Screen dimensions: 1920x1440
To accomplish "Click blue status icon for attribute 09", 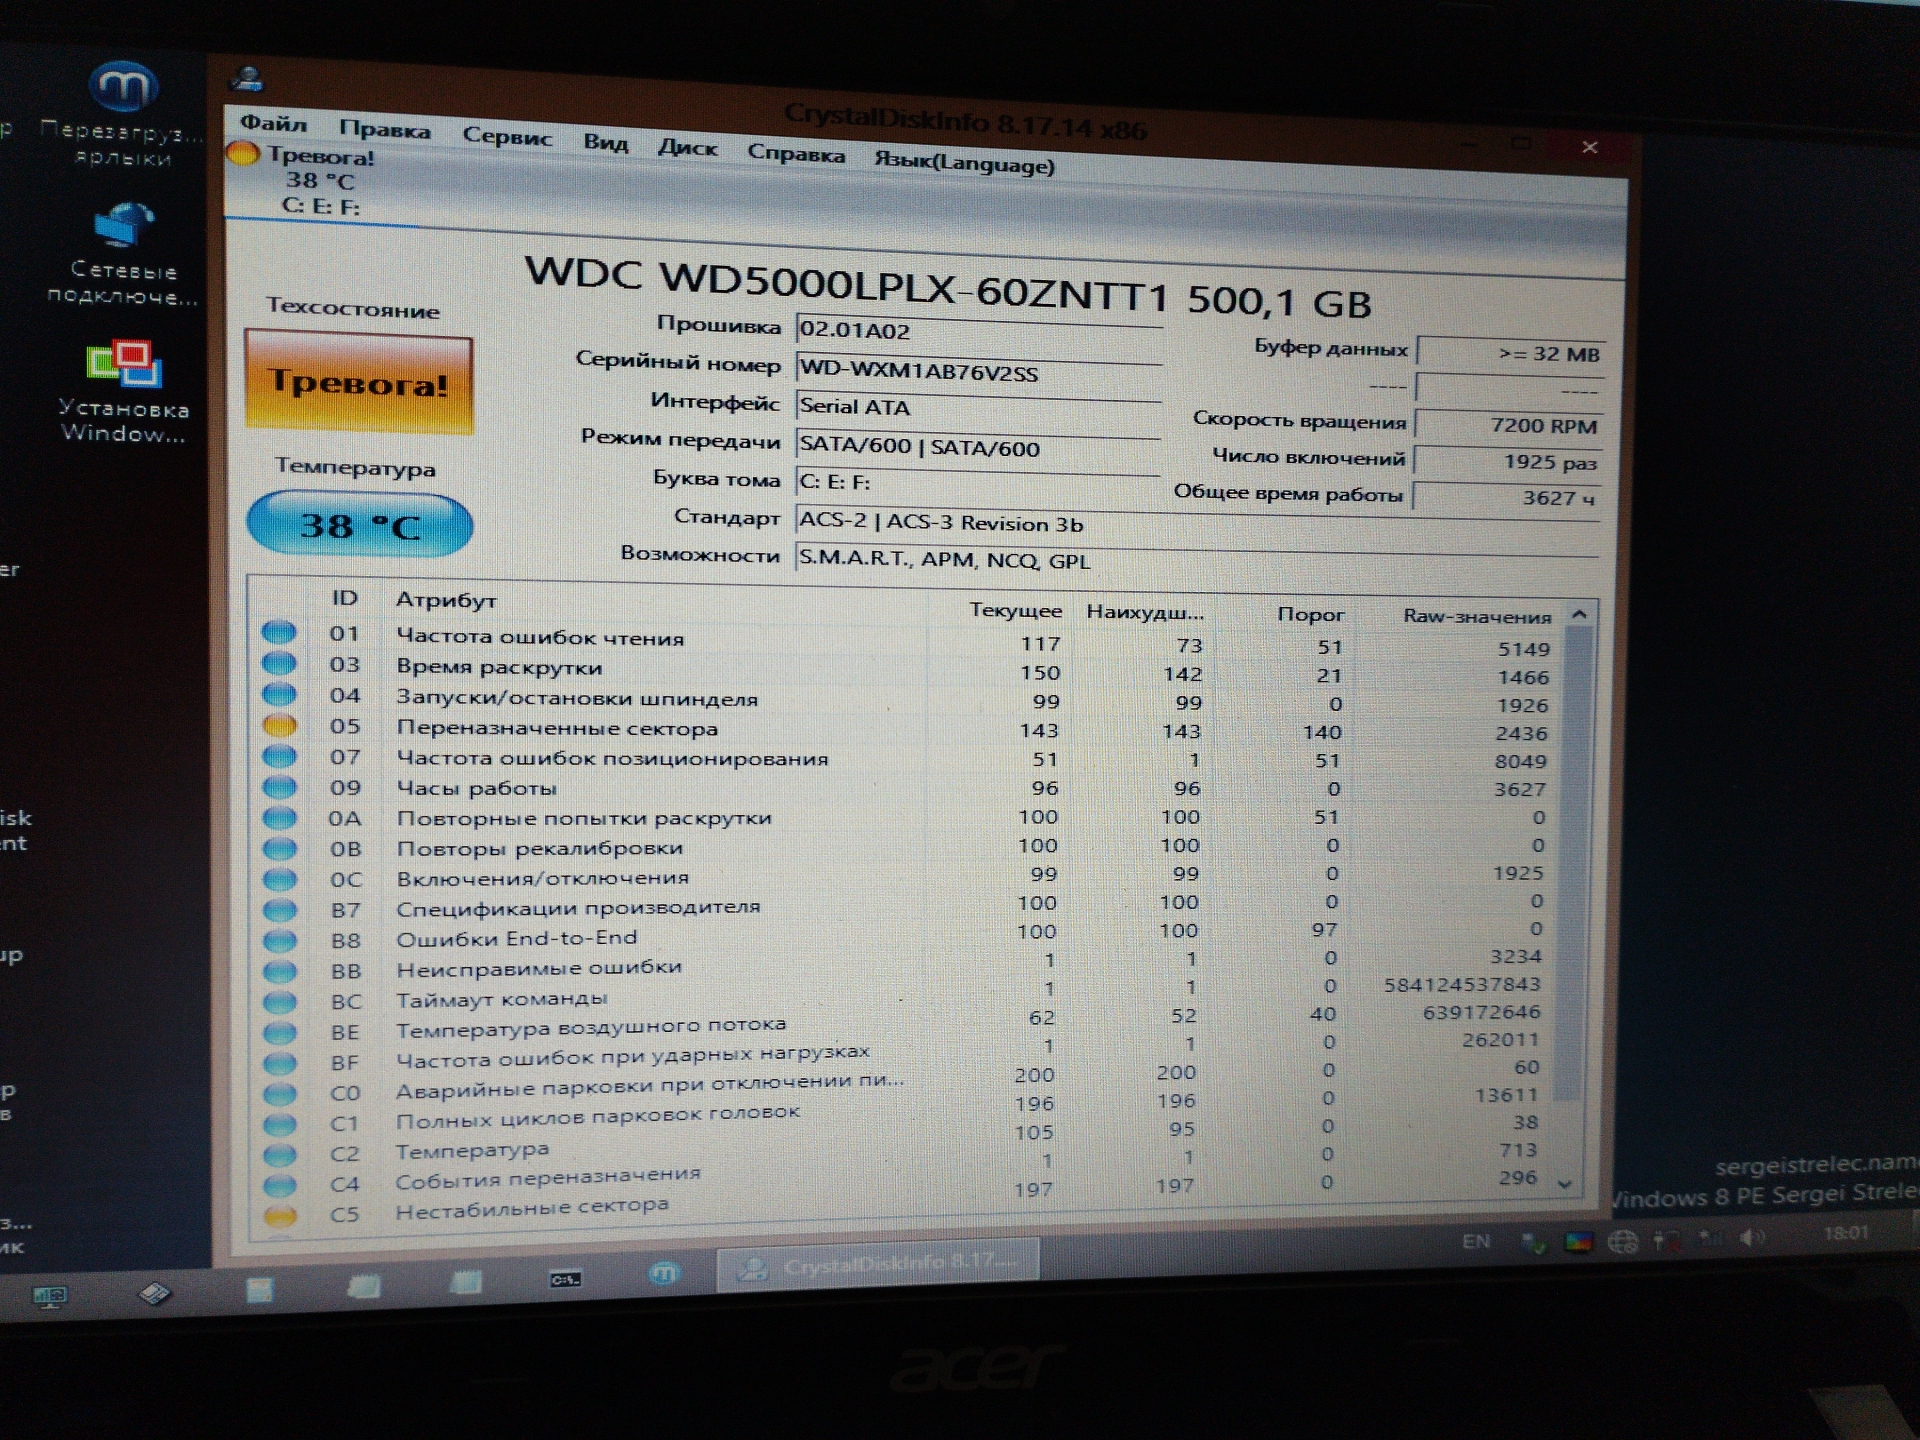I will 279,787.
